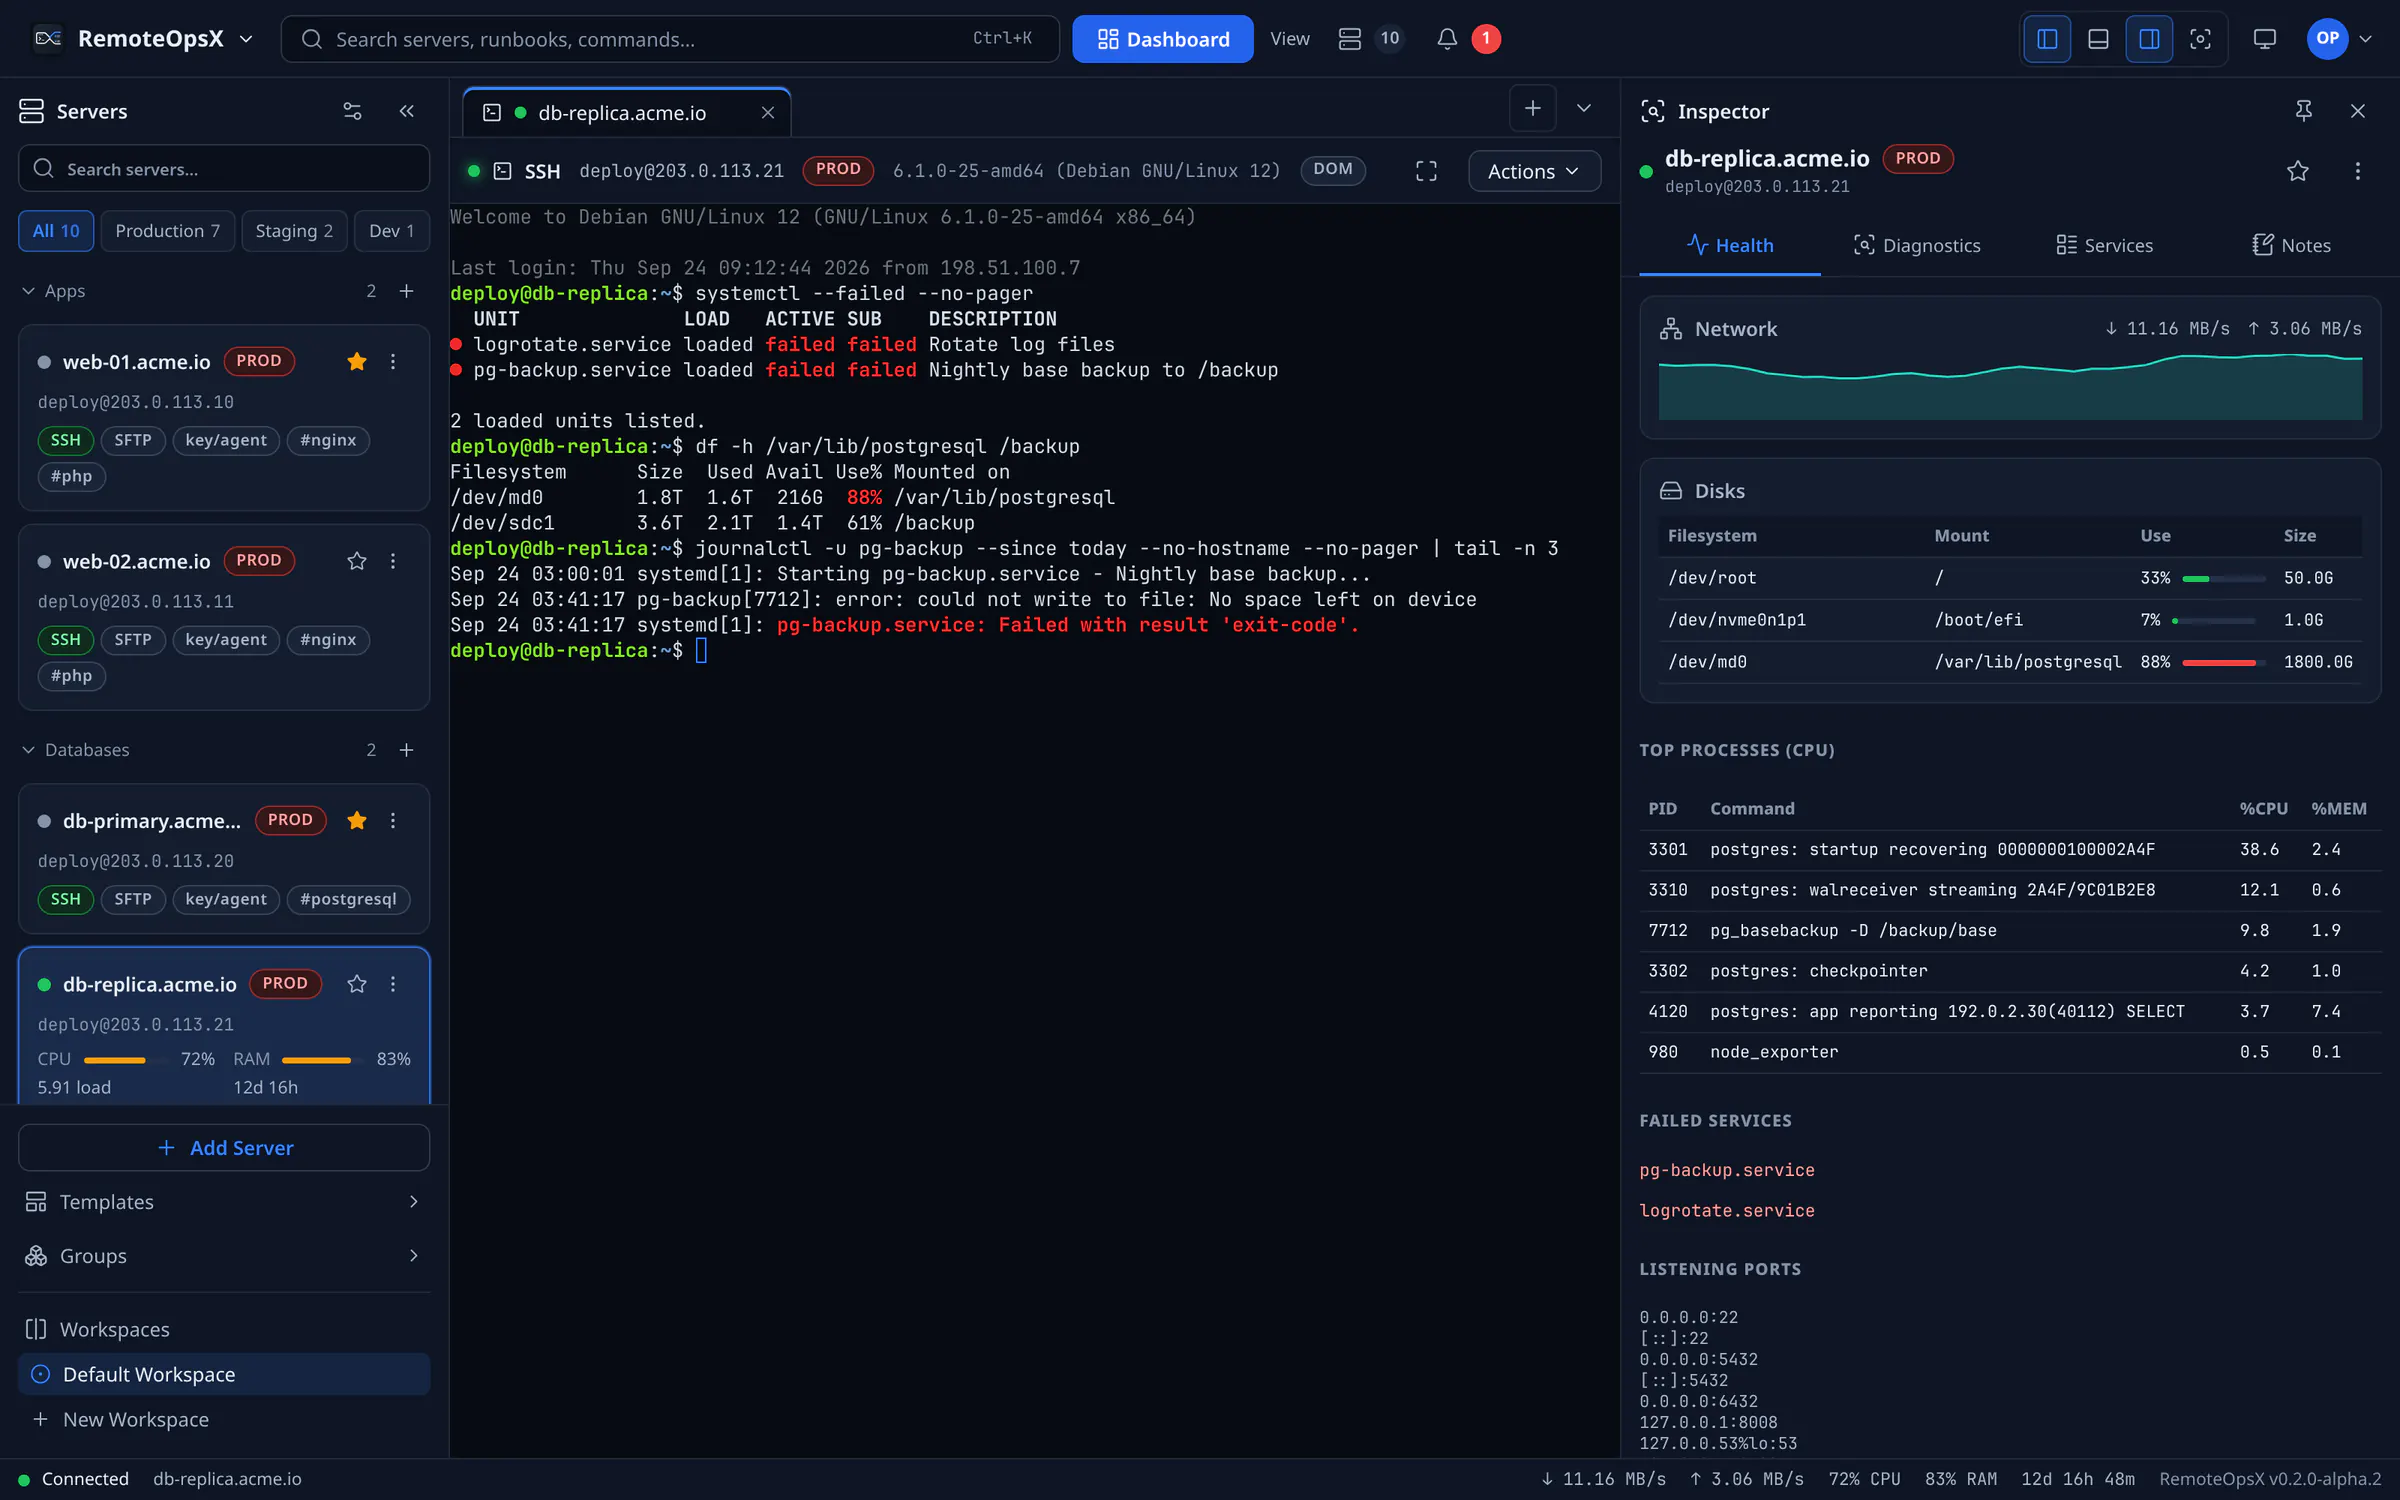The image size is (2400, 1500).
Task: Select the Dev 1 filter chip
Action: pyautogui.click(x=391, y=231)
